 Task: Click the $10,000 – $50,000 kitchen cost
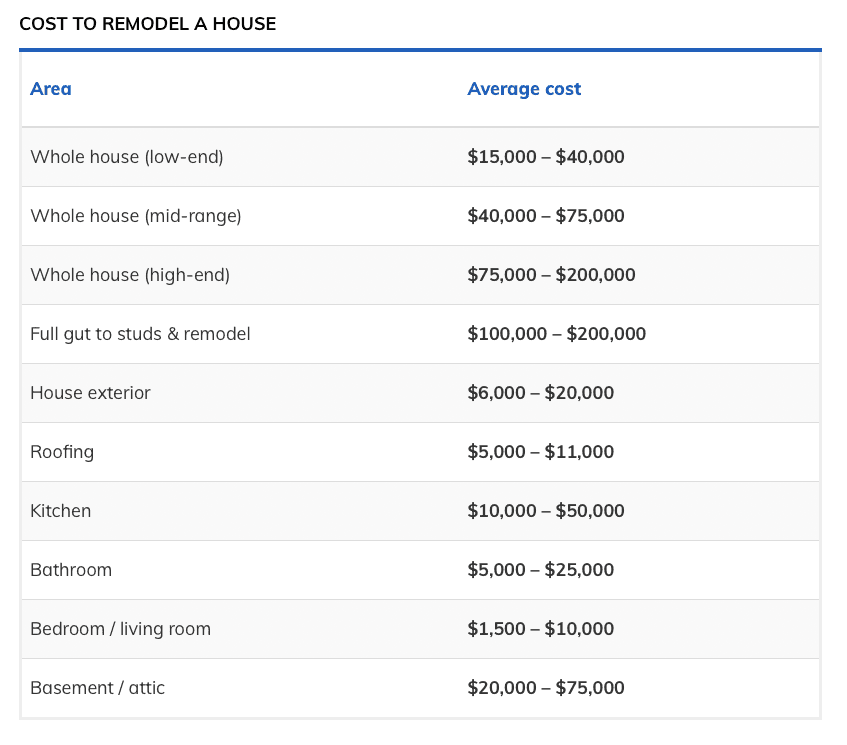point(545,511)
